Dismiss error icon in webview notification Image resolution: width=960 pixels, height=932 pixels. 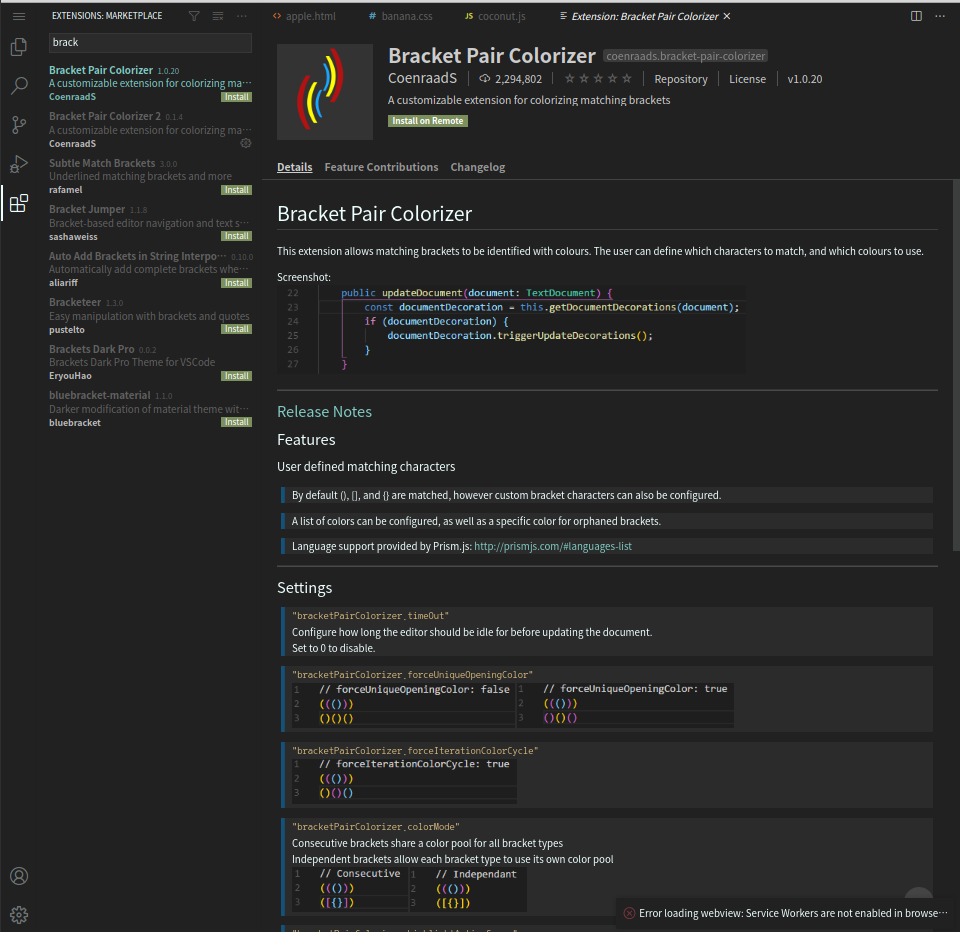pos(629,913)
